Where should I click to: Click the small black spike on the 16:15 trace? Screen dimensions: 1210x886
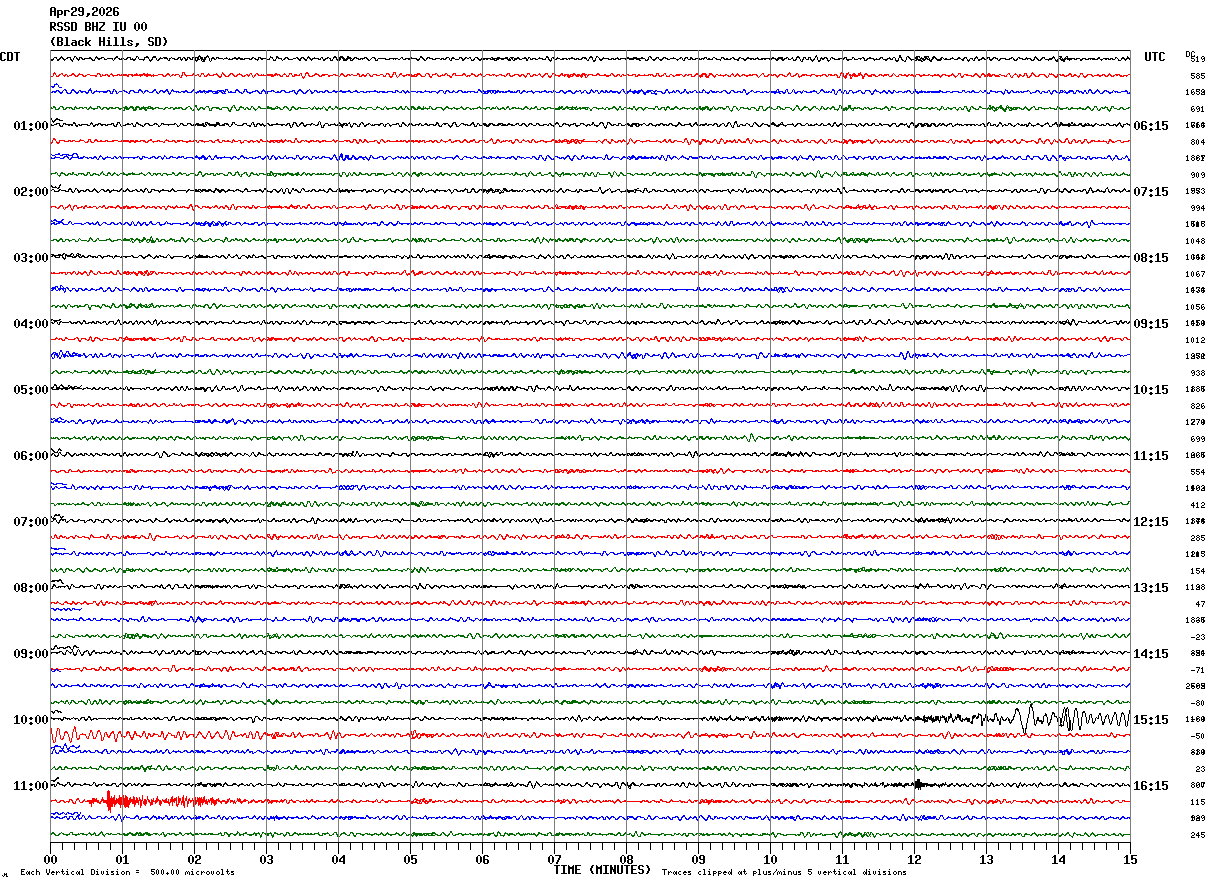click(920, 784)
